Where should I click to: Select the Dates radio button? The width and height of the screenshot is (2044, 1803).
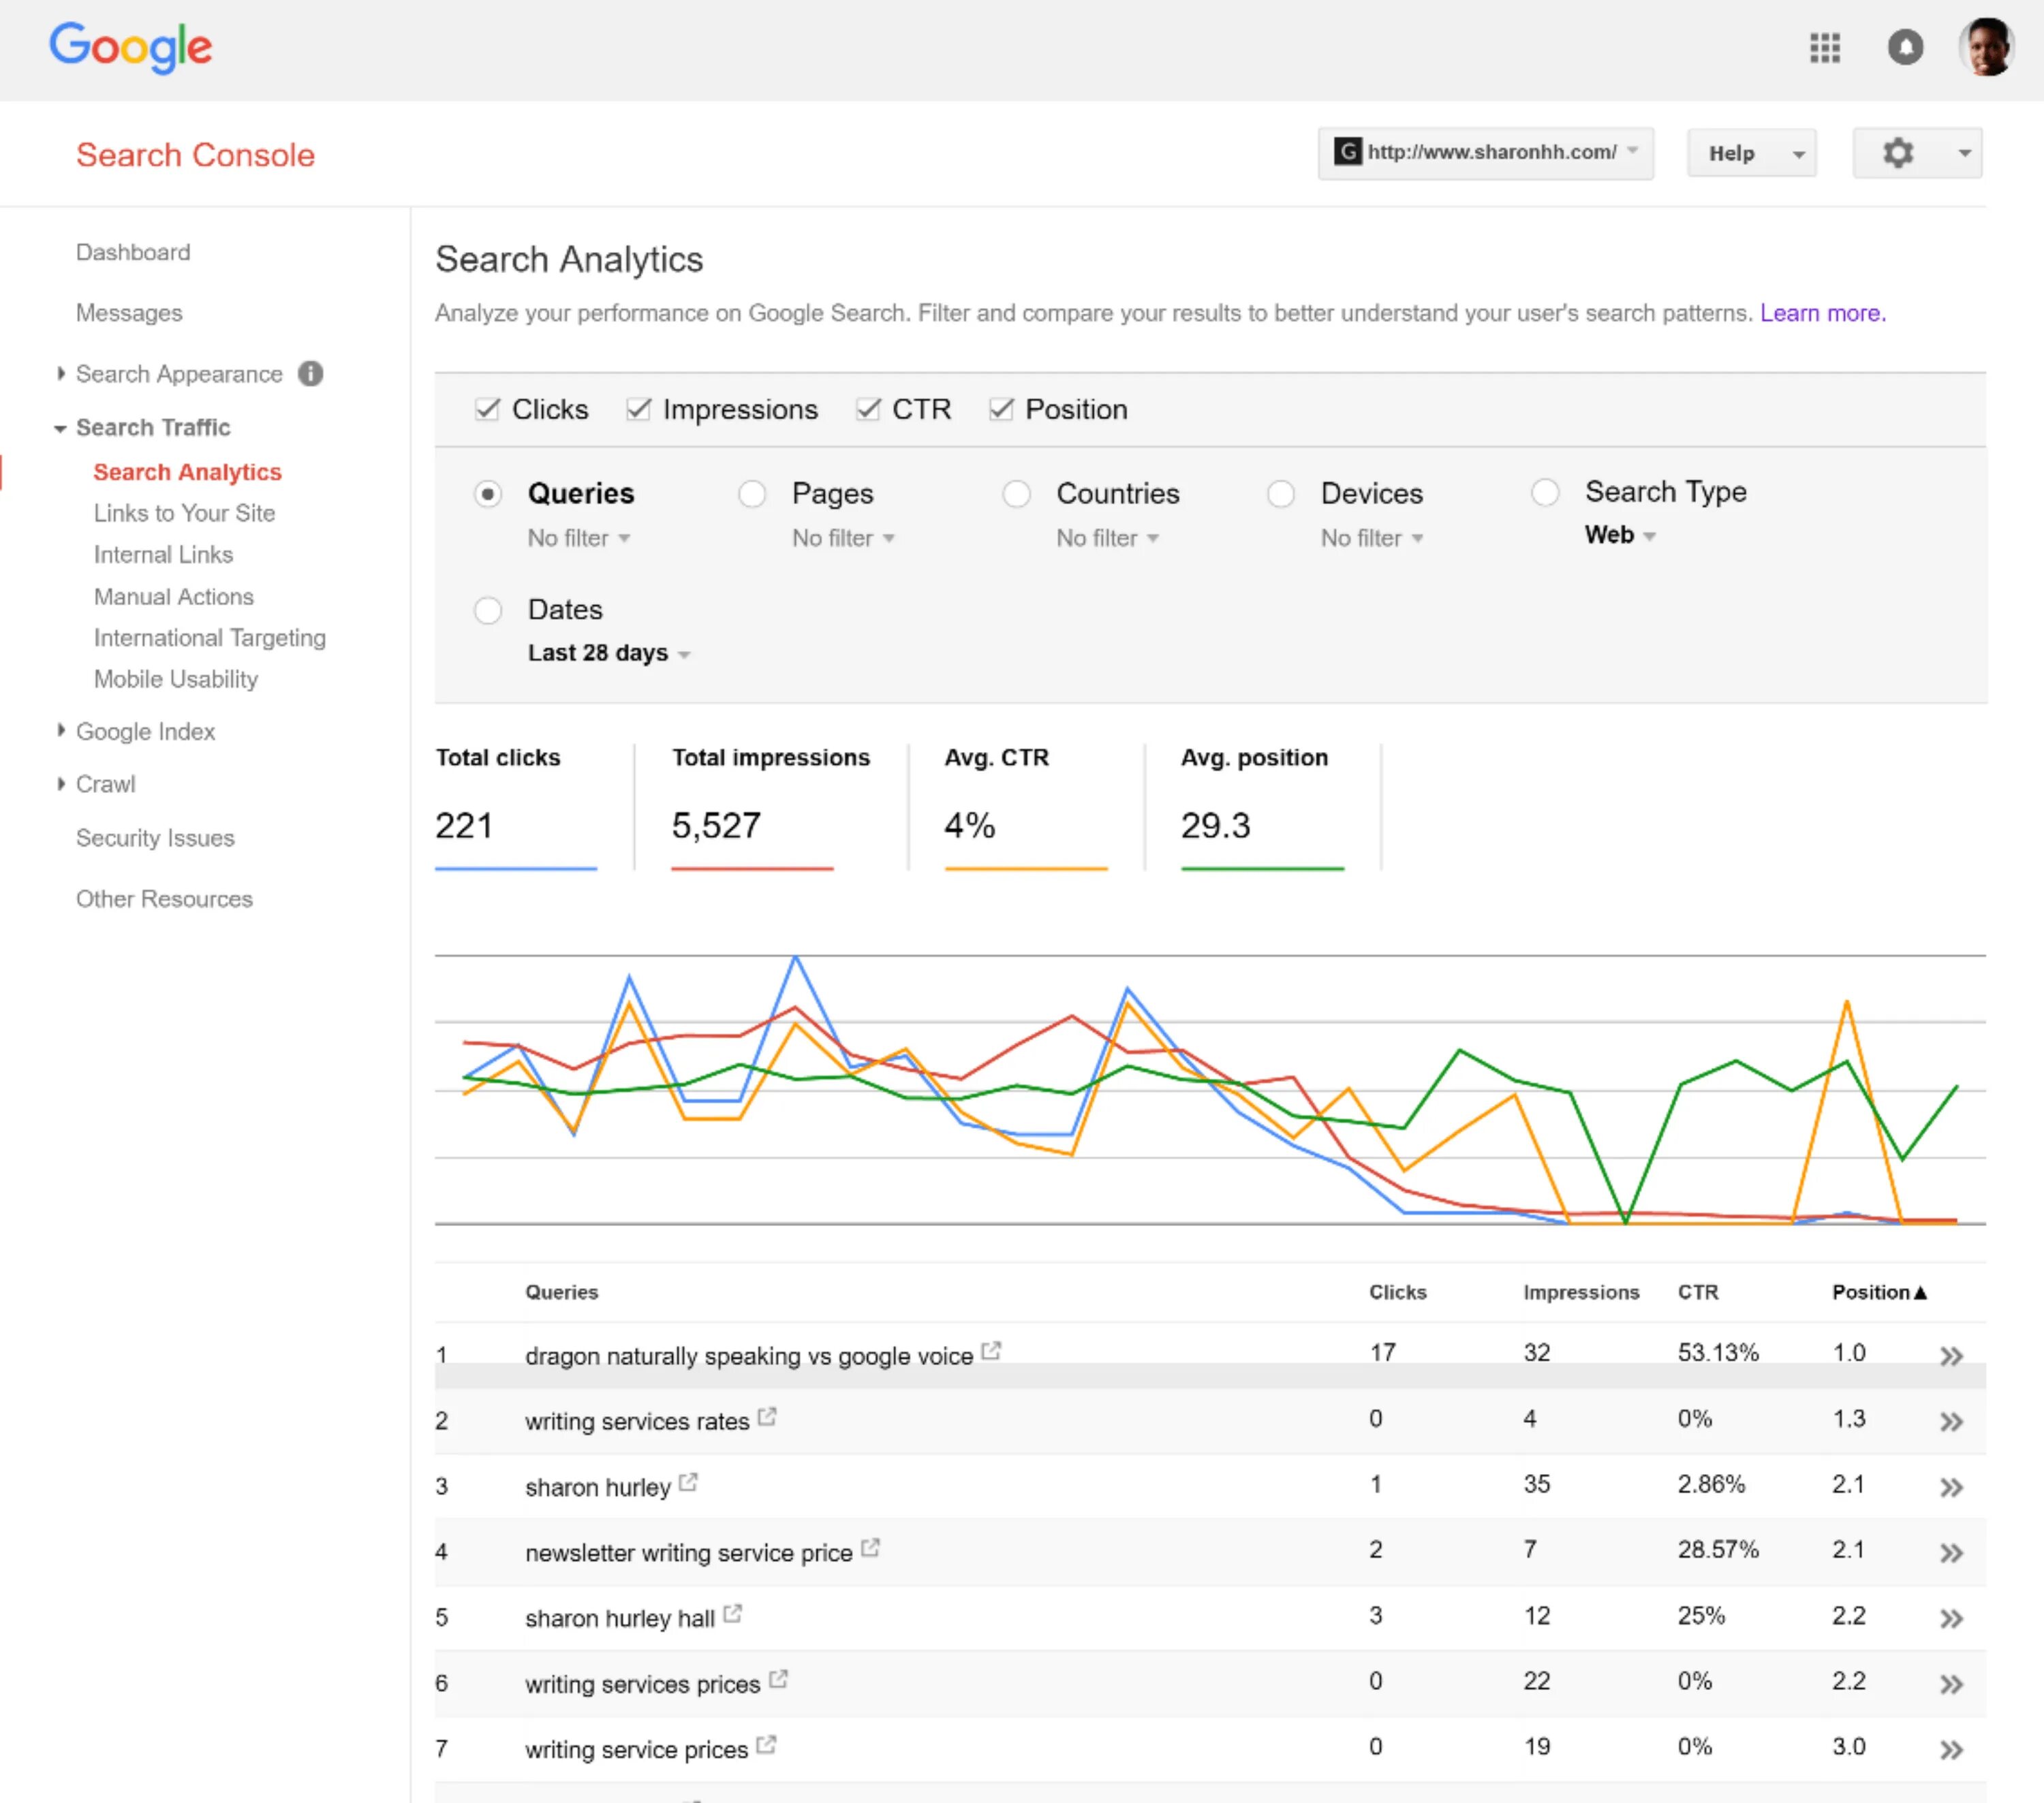[488, 610]
